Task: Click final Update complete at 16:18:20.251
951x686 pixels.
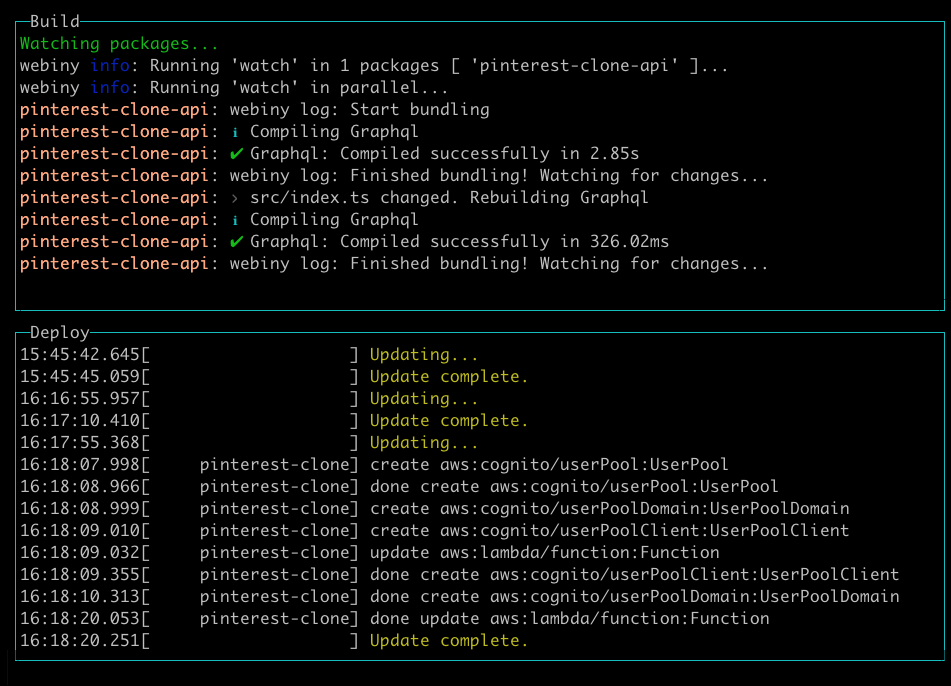Action: (449, 641)
